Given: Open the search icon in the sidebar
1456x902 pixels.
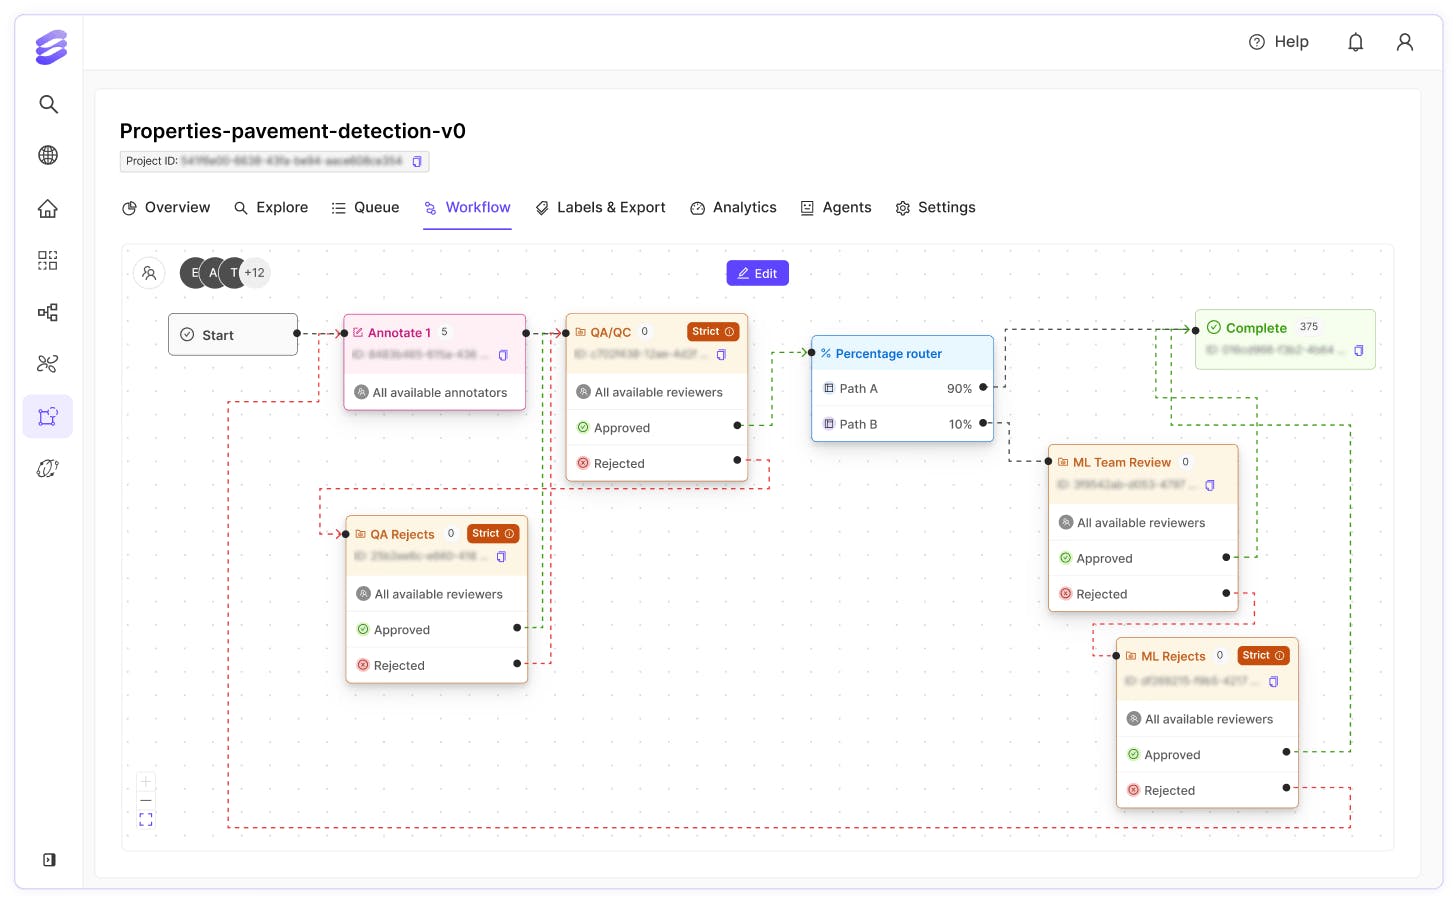Looking at the screenshot, I should point(48,104).
